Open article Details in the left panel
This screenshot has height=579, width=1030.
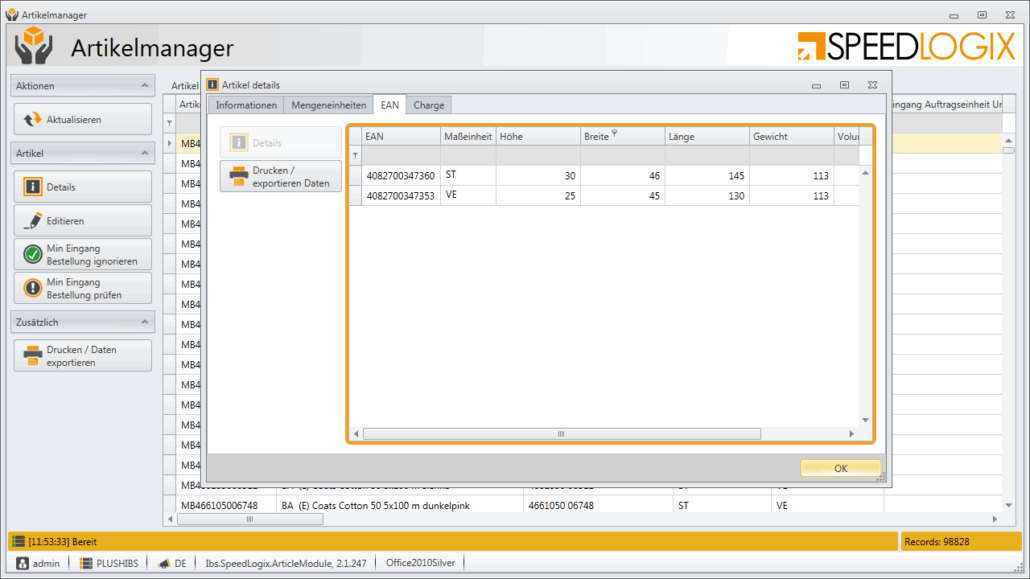pos(82,187)
